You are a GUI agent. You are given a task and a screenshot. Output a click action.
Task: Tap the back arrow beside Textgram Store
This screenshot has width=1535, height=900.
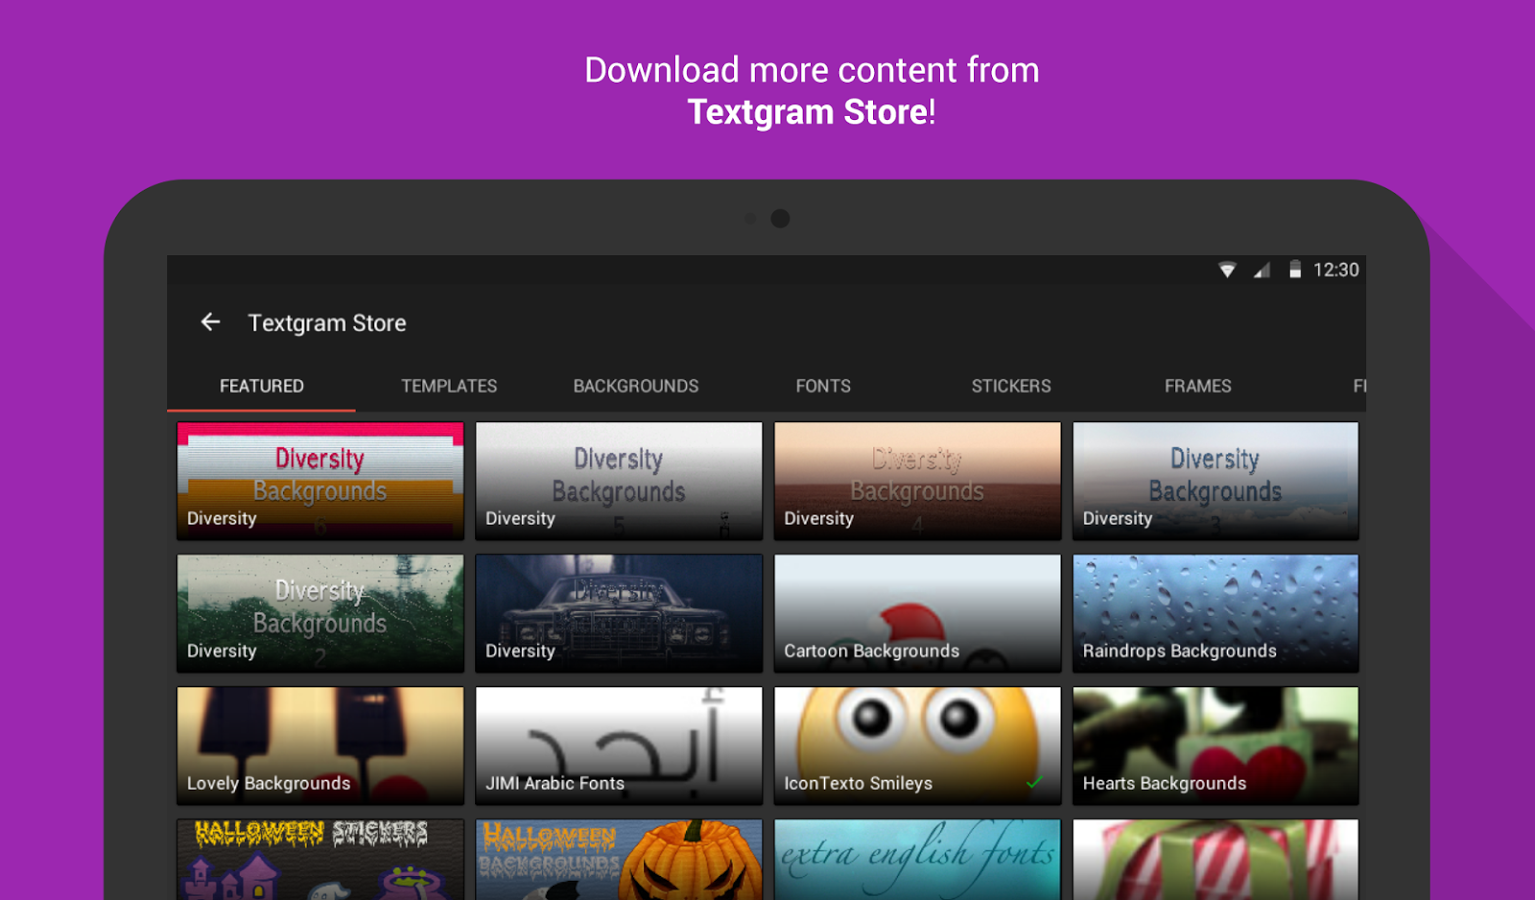click(210, 322)
